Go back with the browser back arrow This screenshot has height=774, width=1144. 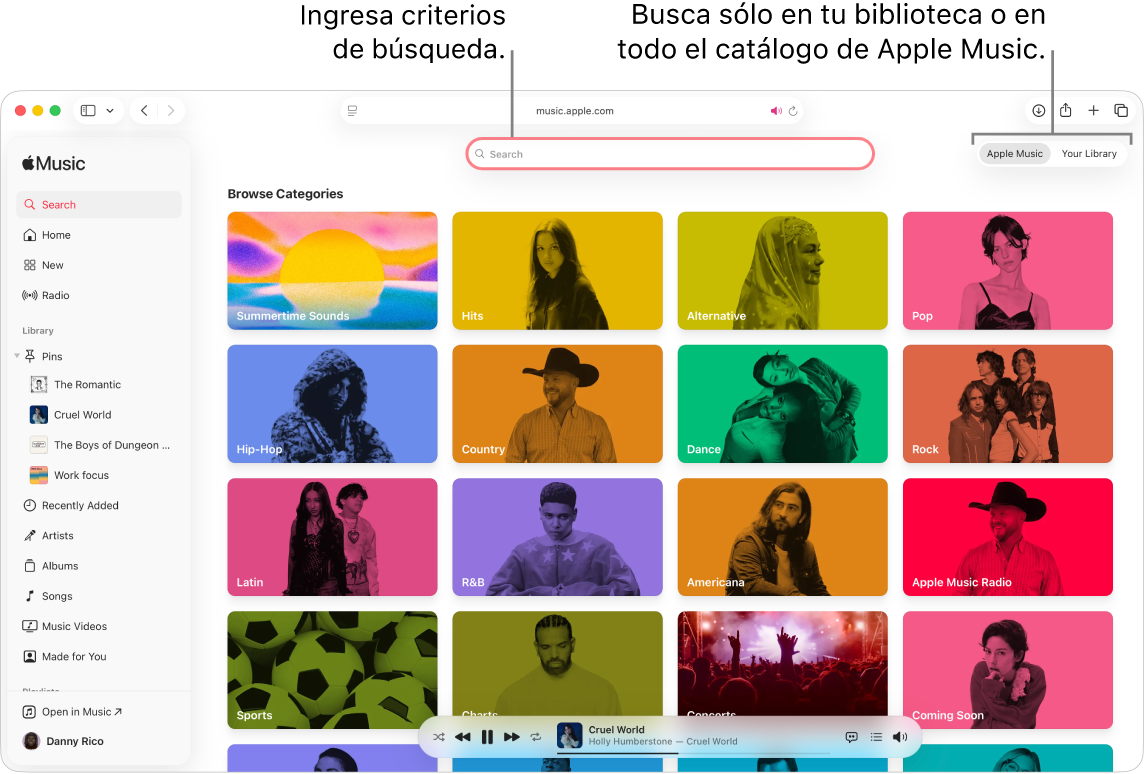click(x=144, y=111)
